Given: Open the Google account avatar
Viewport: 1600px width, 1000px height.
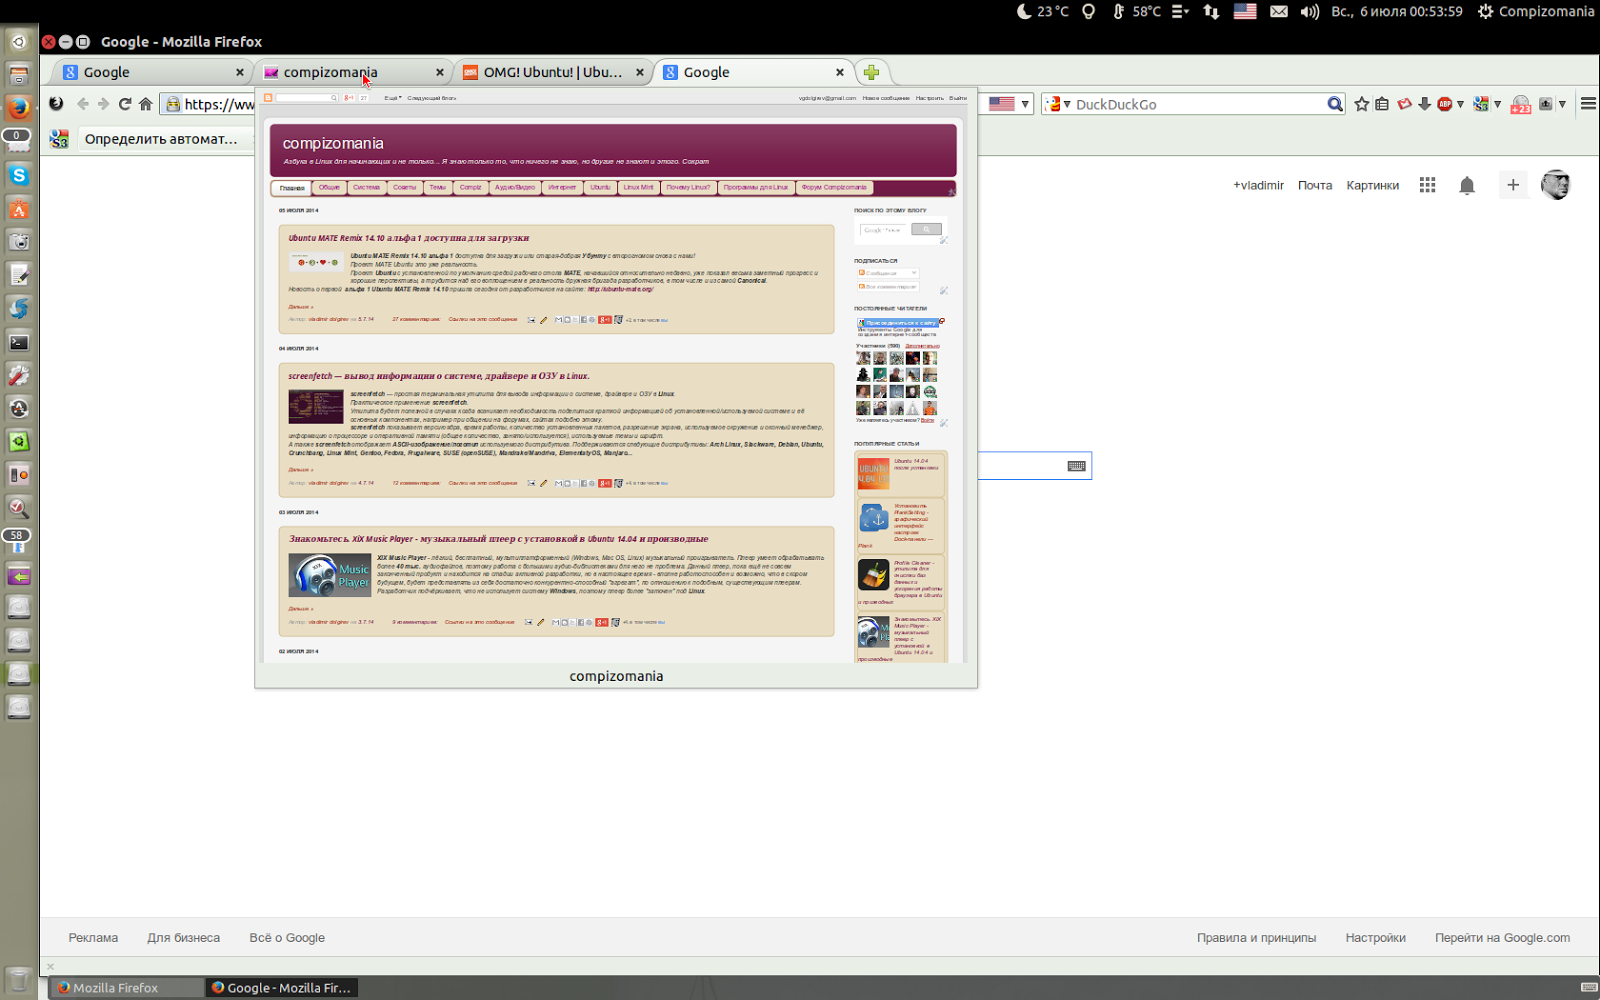Looking at the screenshot, I should pos(1555,185).
